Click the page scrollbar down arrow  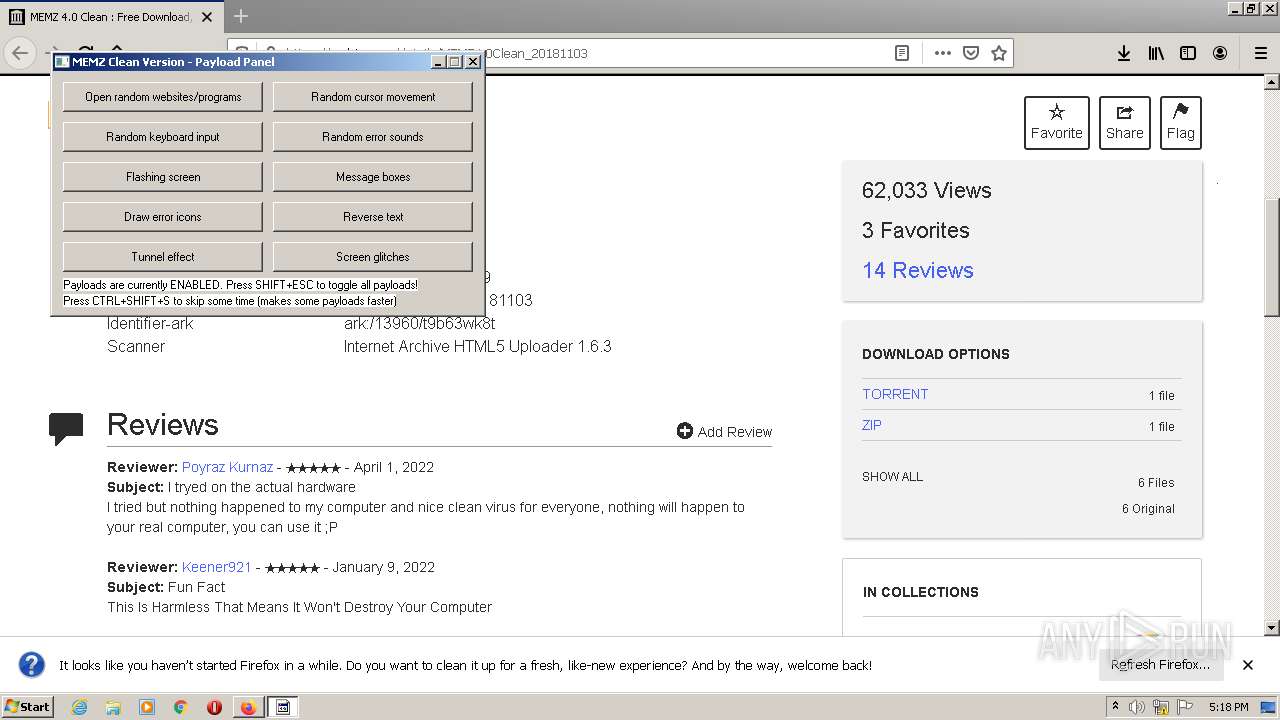point(1272,628)
